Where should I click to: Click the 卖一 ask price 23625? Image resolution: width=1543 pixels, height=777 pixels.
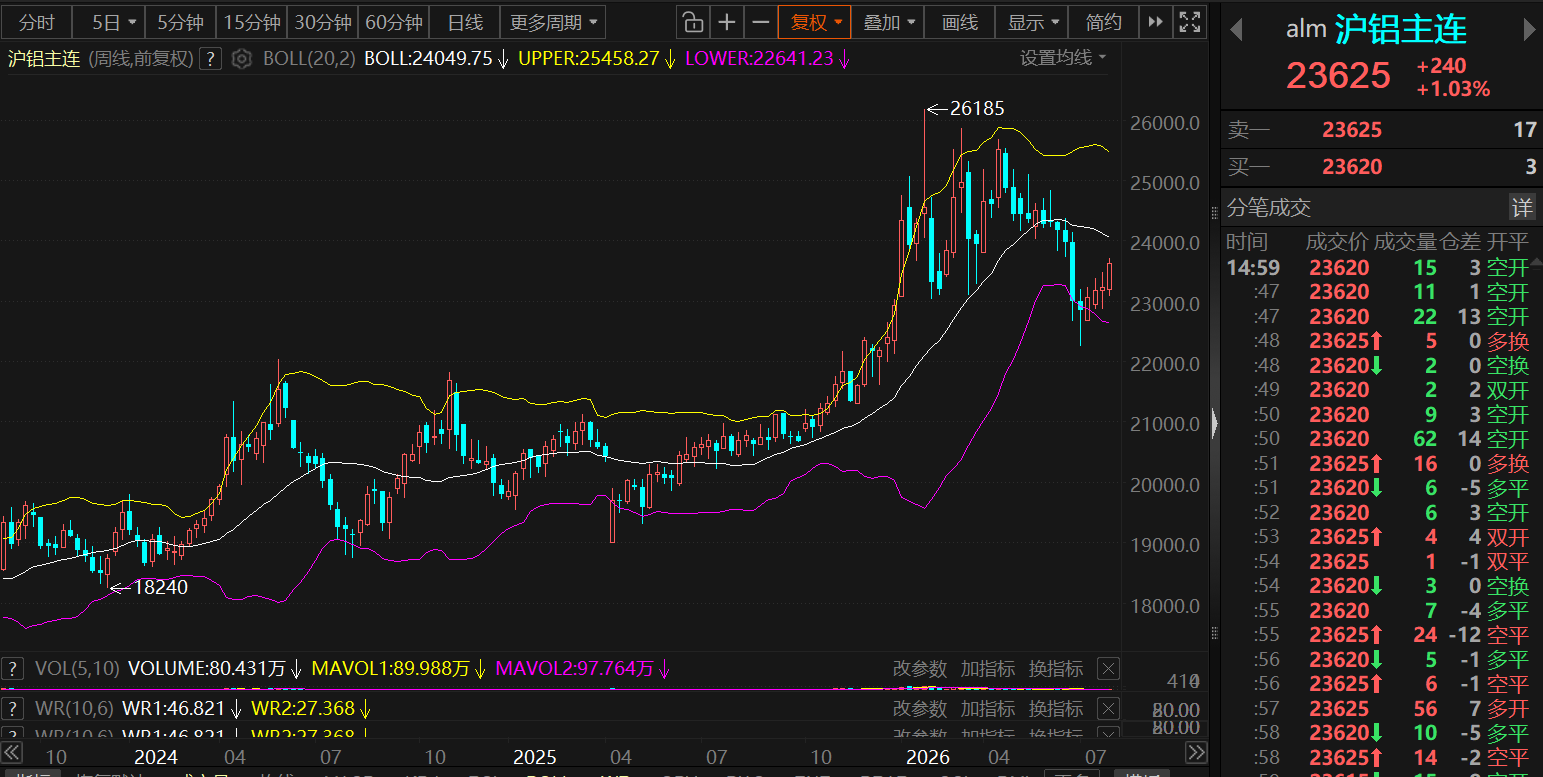[x=1352, y=129]
